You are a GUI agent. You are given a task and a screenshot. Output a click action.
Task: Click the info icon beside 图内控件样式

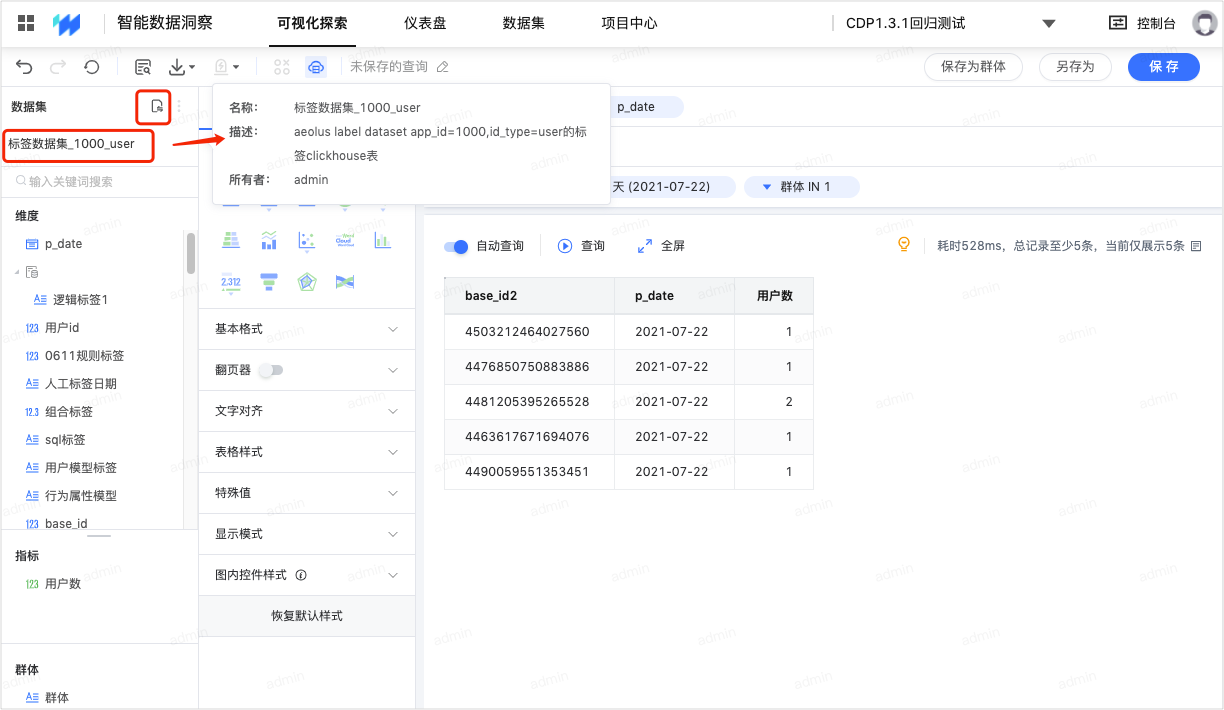tap(301, 575)
